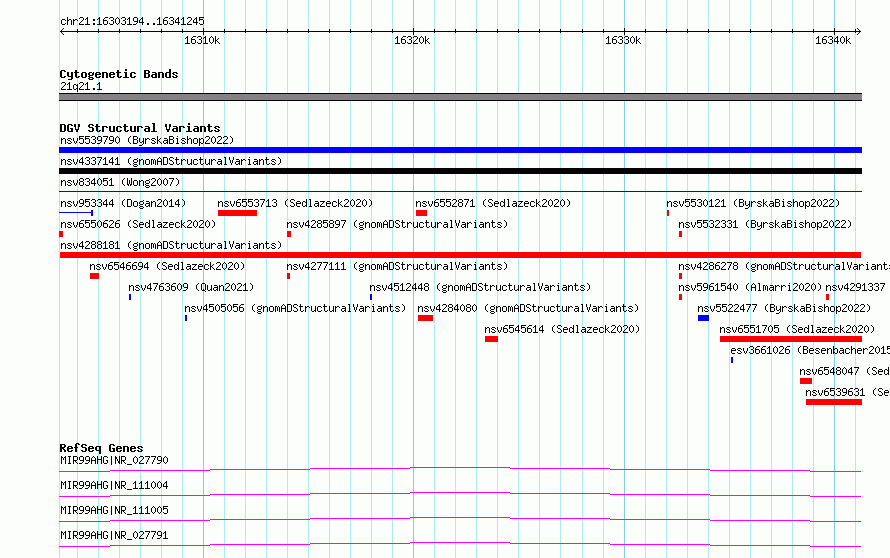Select the black nsv4337141 variant bar
Screen dimensions: 890x558
pyautogui.click(x=460, y=171)
